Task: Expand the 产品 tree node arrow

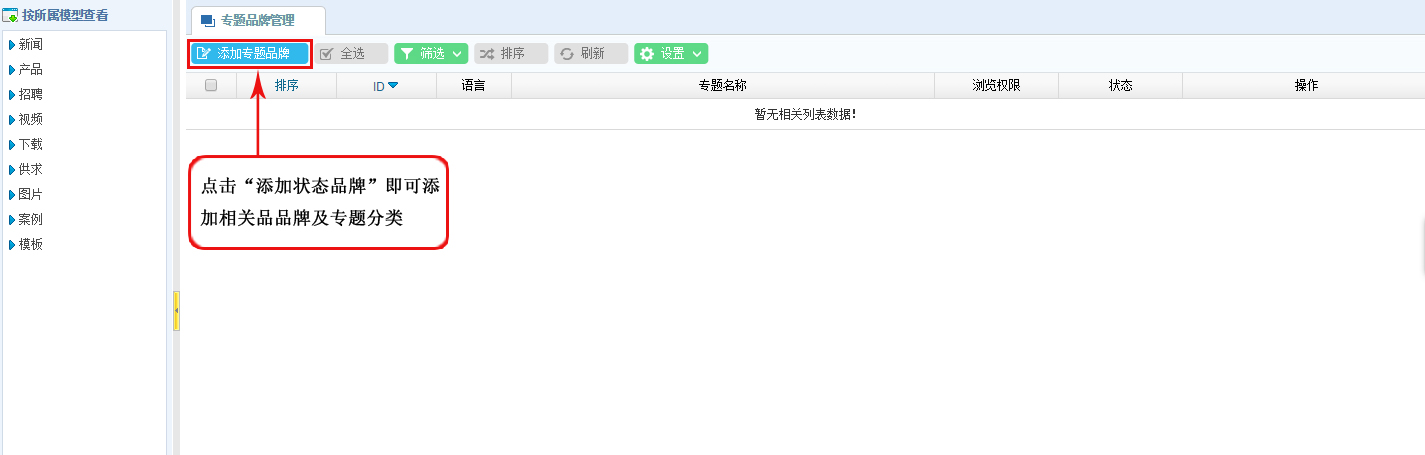Action: tap(12, 70)
